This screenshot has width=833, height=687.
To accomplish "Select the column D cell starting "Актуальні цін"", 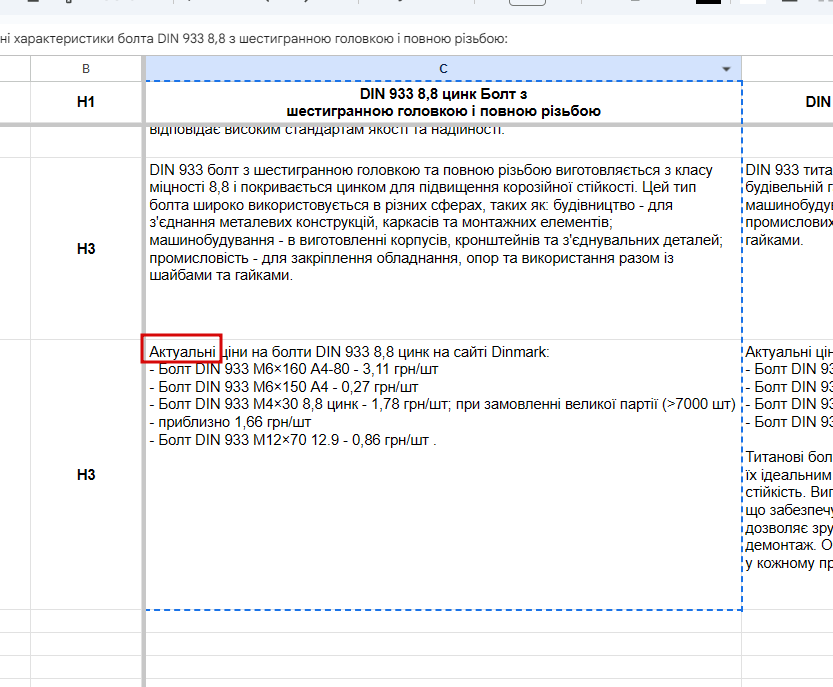I will click(x=788, y=474).
